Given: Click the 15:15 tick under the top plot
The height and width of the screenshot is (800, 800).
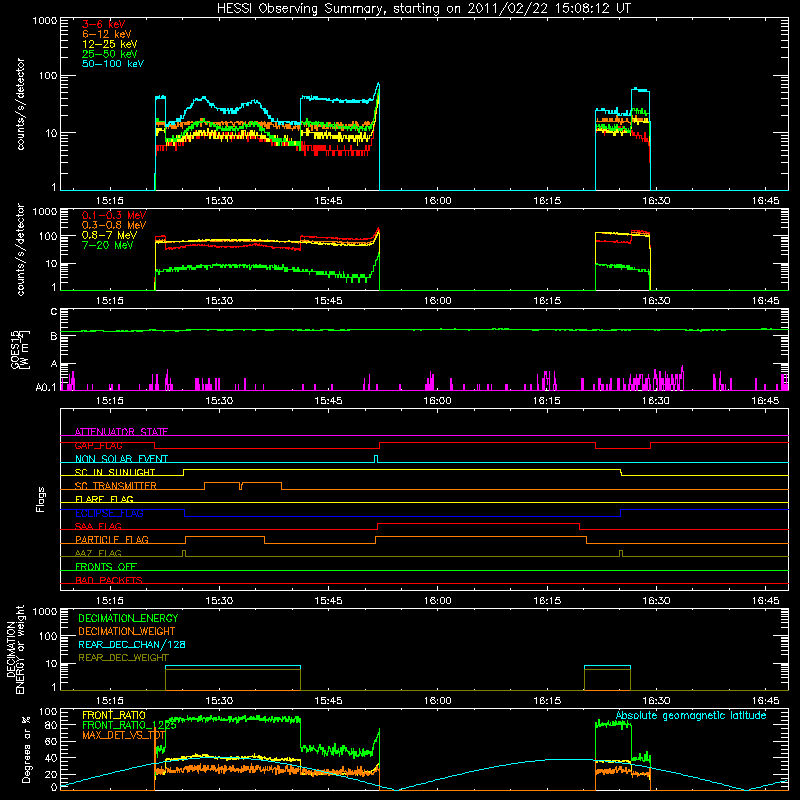Looking at the screenshot, I should [110, 201].
